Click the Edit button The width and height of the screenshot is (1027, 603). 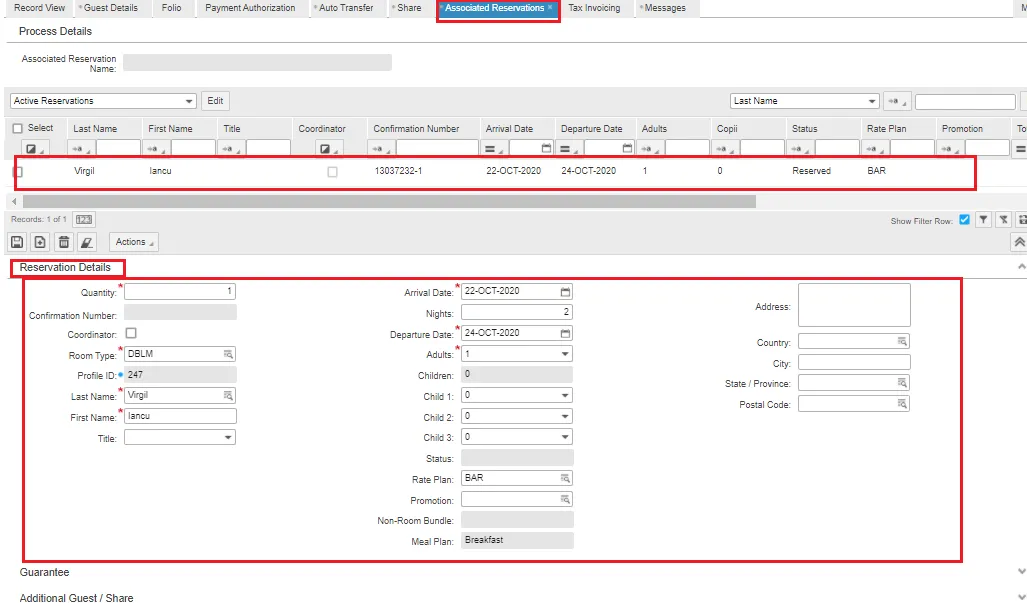point(215,101)
